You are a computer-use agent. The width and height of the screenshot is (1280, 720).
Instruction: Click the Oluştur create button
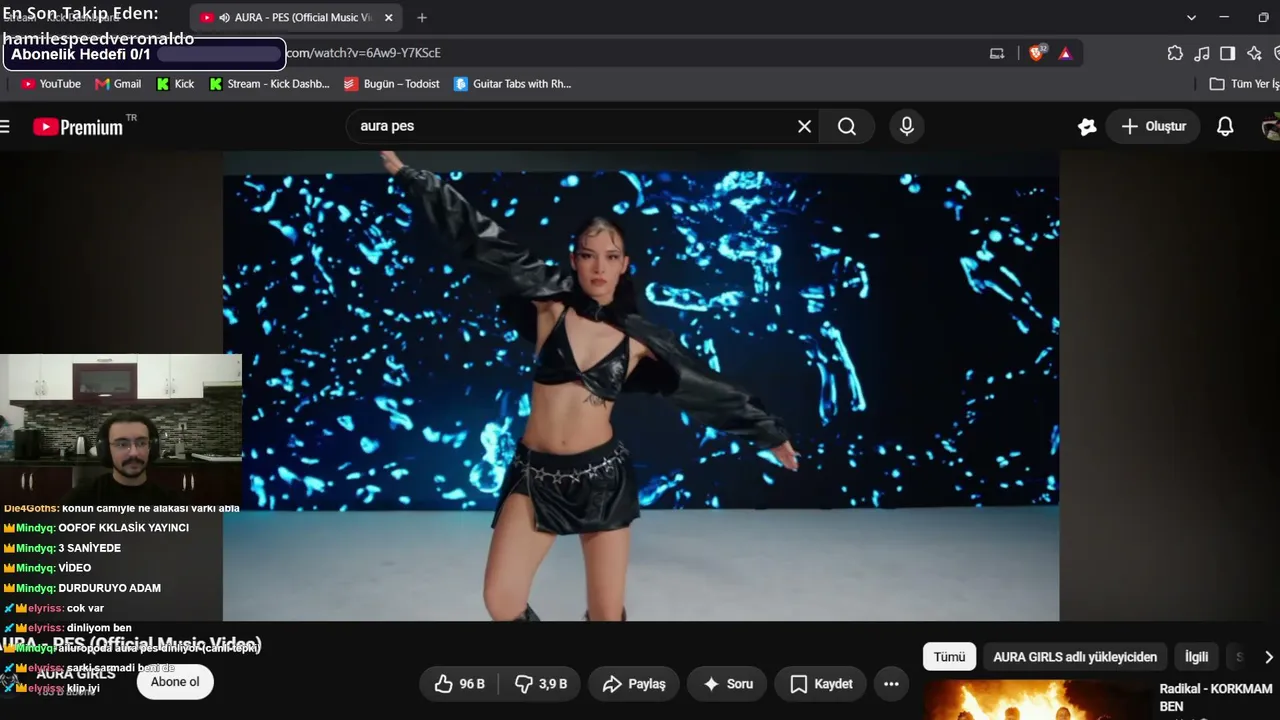coord(1153,126)
